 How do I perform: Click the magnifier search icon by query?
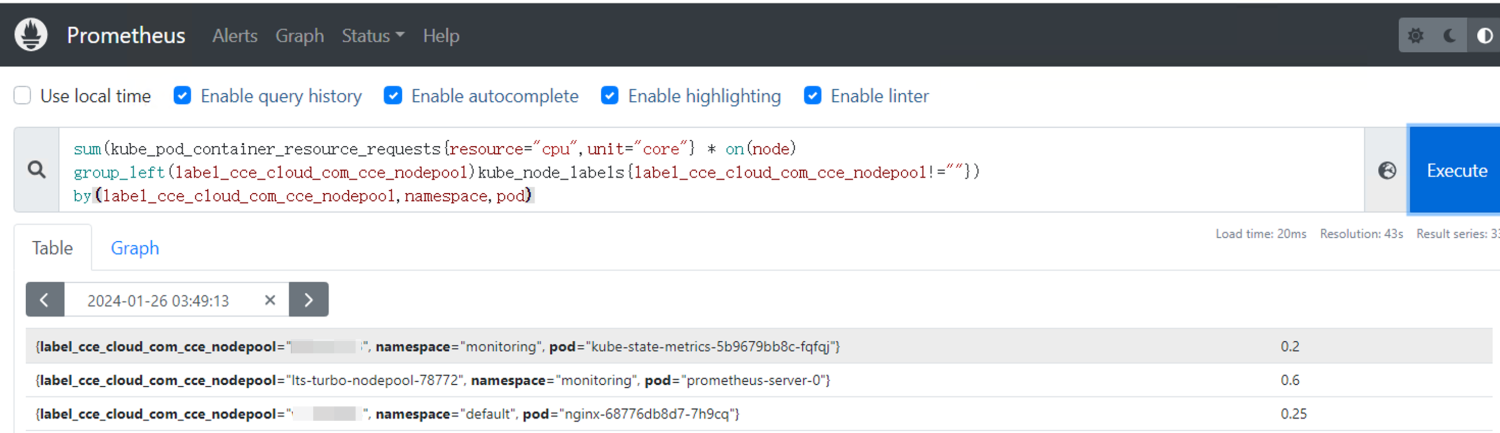pos(37,170)
